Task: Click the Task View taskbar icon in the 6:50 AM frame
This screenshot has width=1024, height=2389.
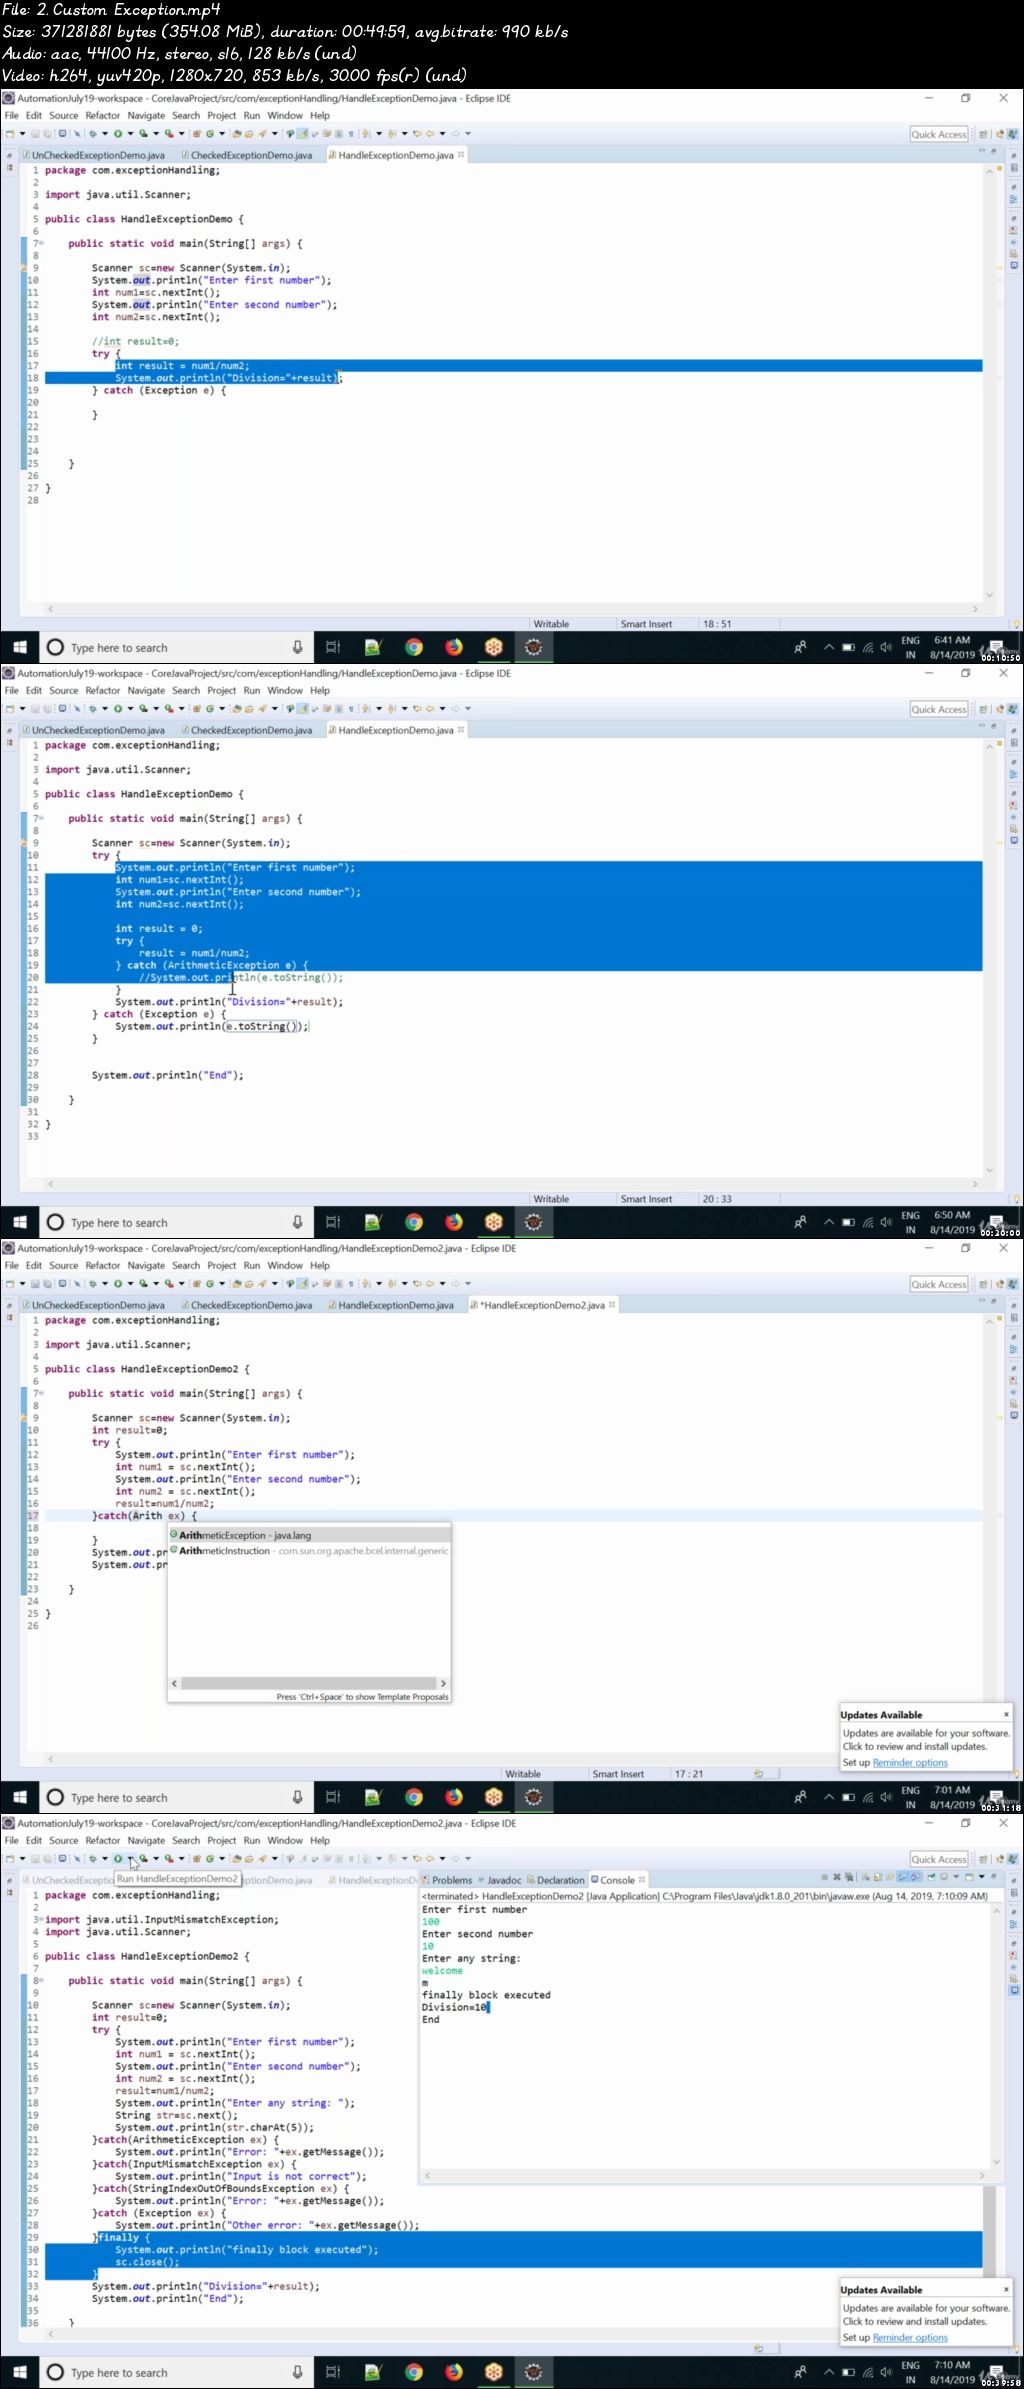Action: click(333, 1222)
